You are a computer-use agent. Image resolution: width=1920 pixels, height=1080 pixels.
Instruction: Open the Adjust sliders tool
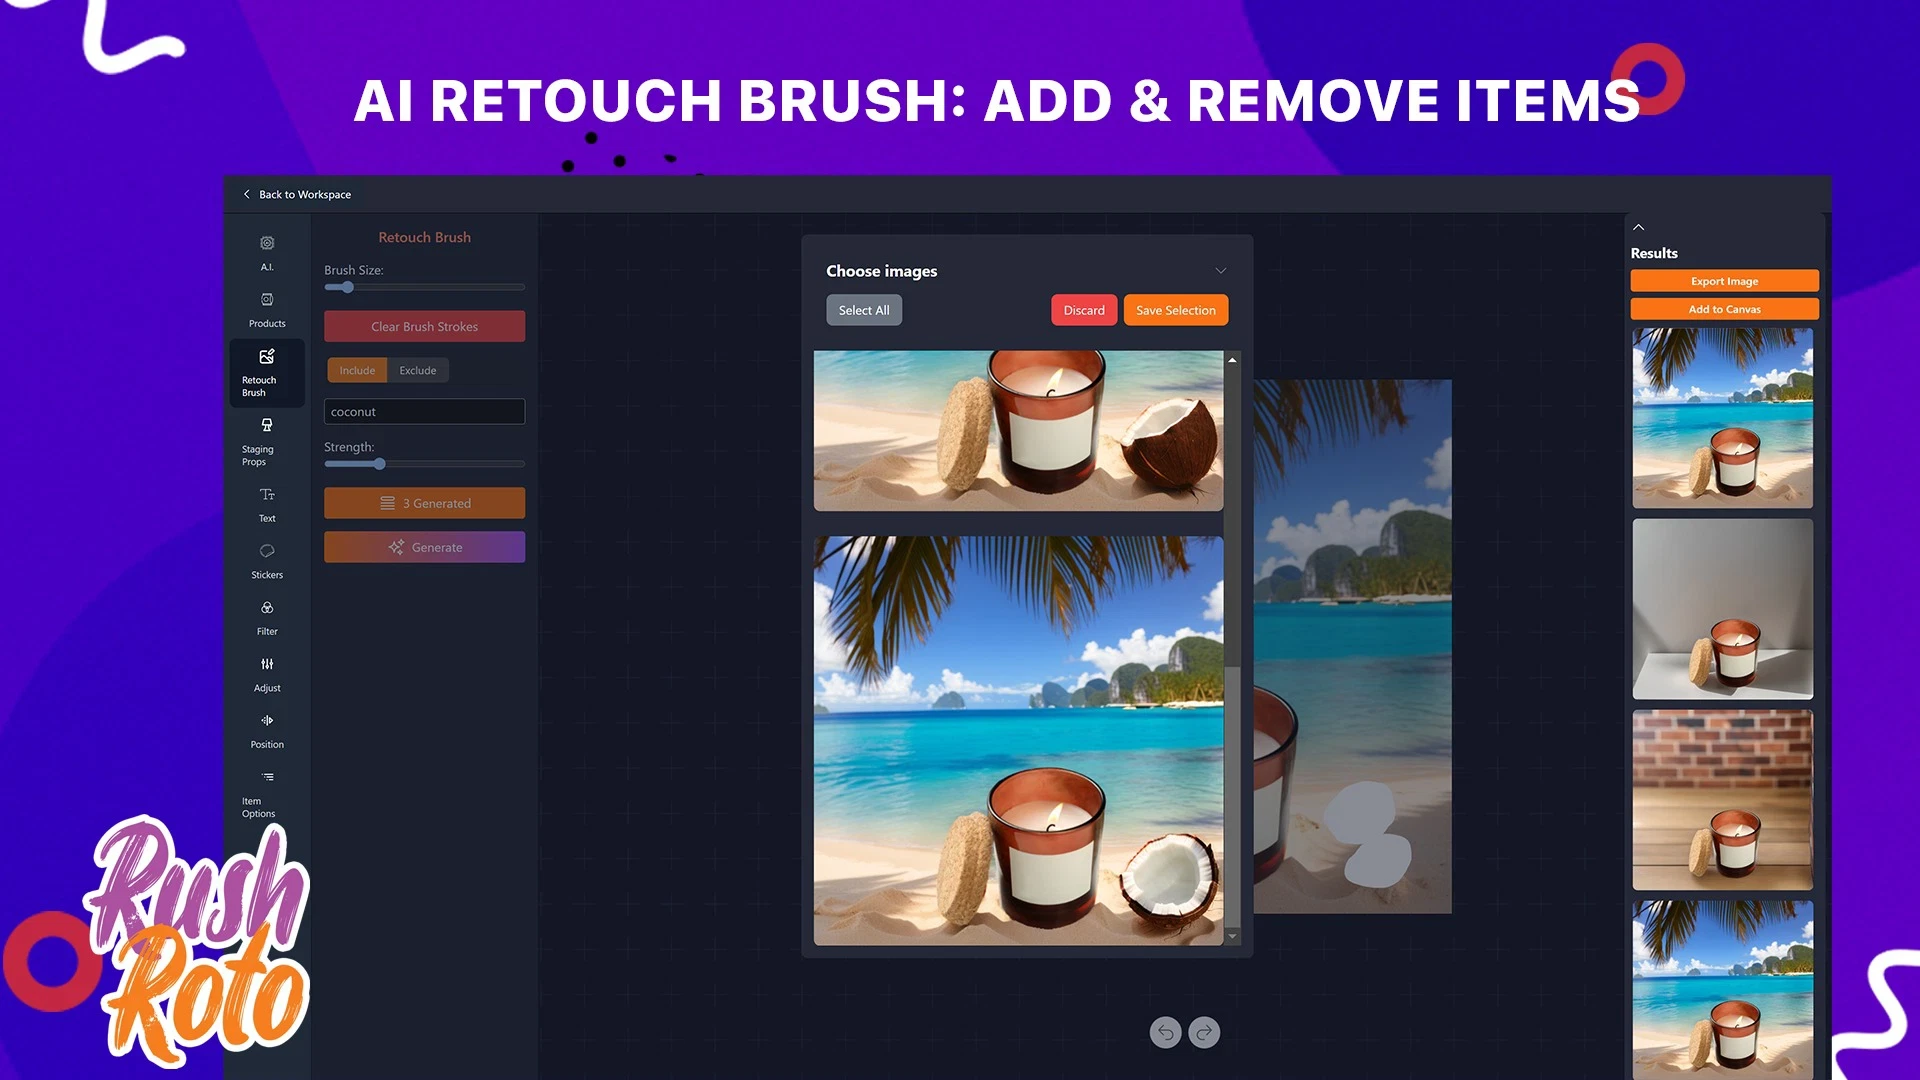click(x=267, y=674)
